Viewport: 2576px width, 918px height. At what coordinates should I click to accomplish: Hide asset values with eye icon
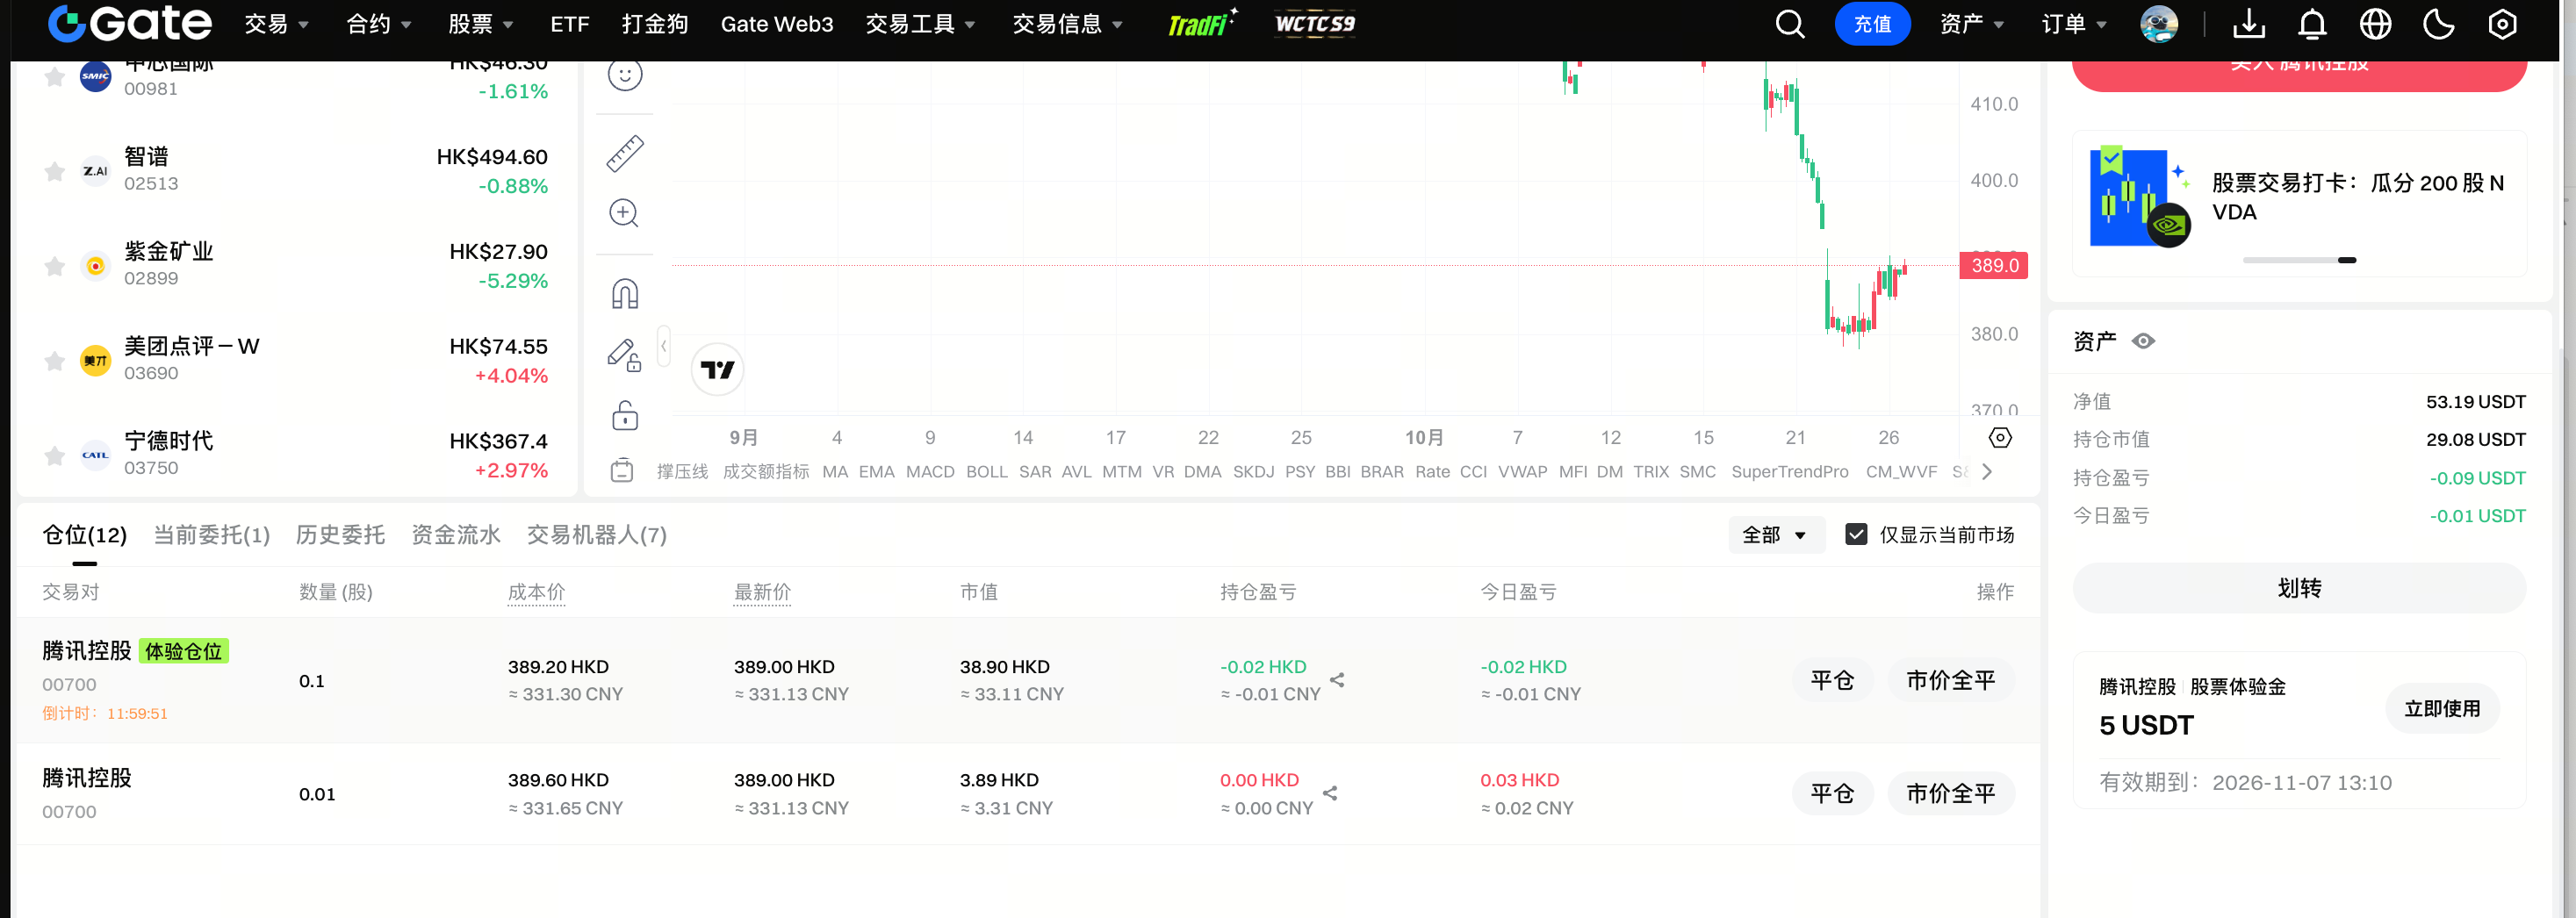(x=2143, y=342)
